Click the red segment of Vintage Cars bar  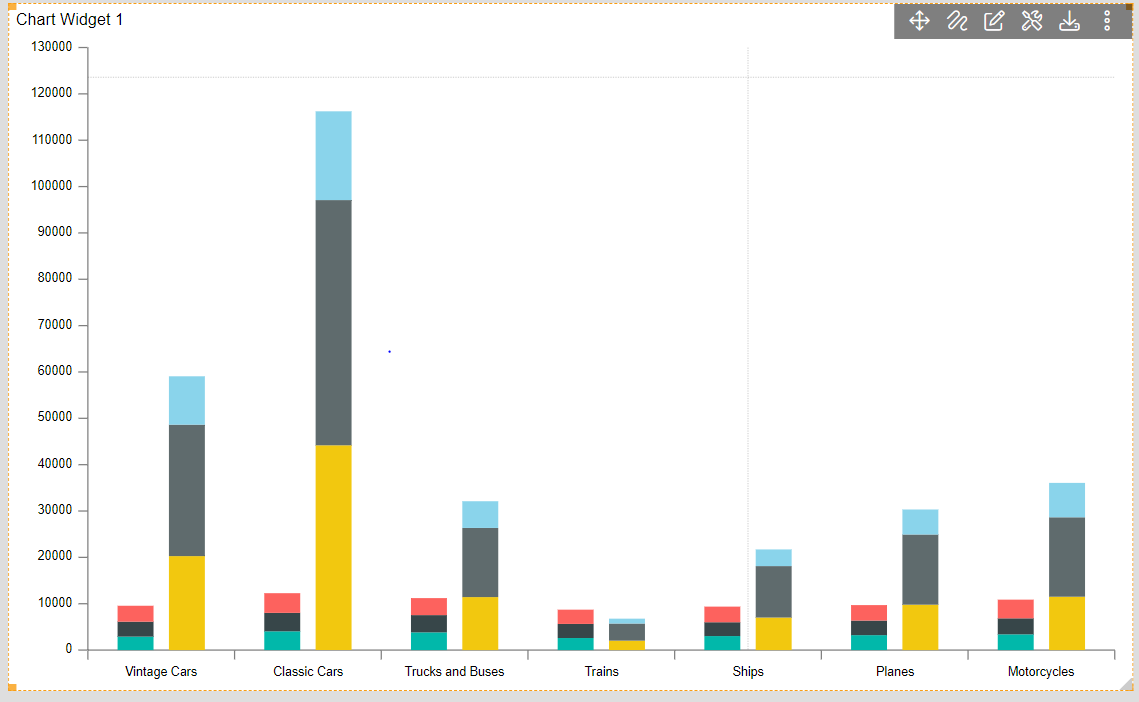(x=136, y=614)
